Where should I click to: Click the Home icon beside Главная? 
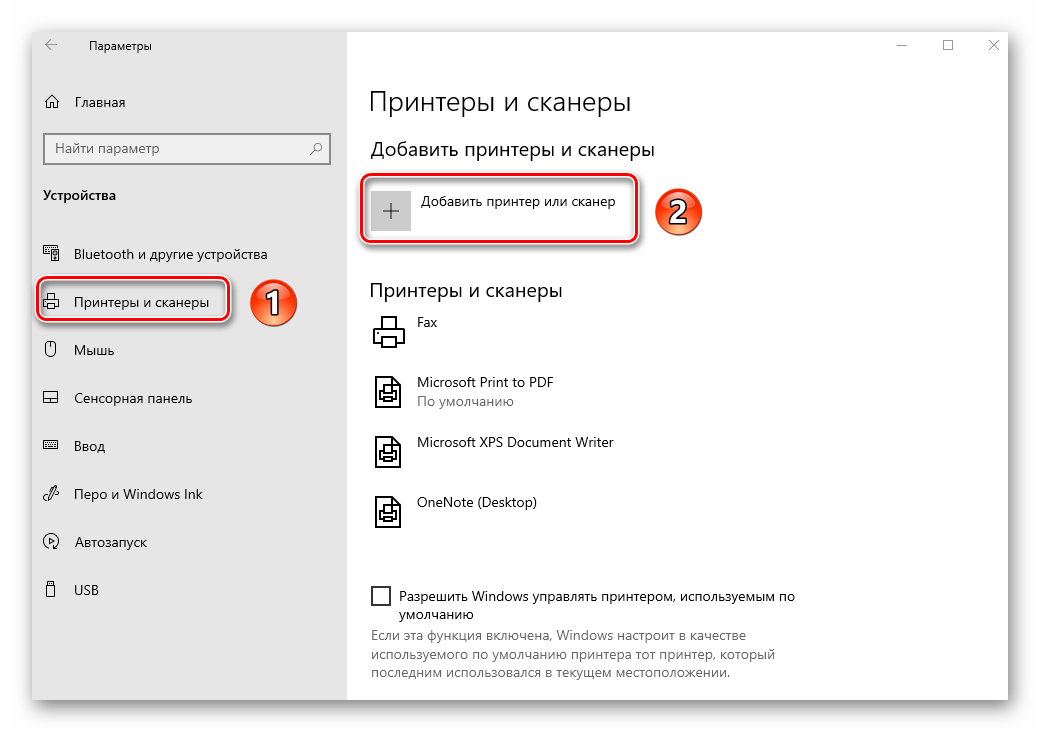(51, 102)
